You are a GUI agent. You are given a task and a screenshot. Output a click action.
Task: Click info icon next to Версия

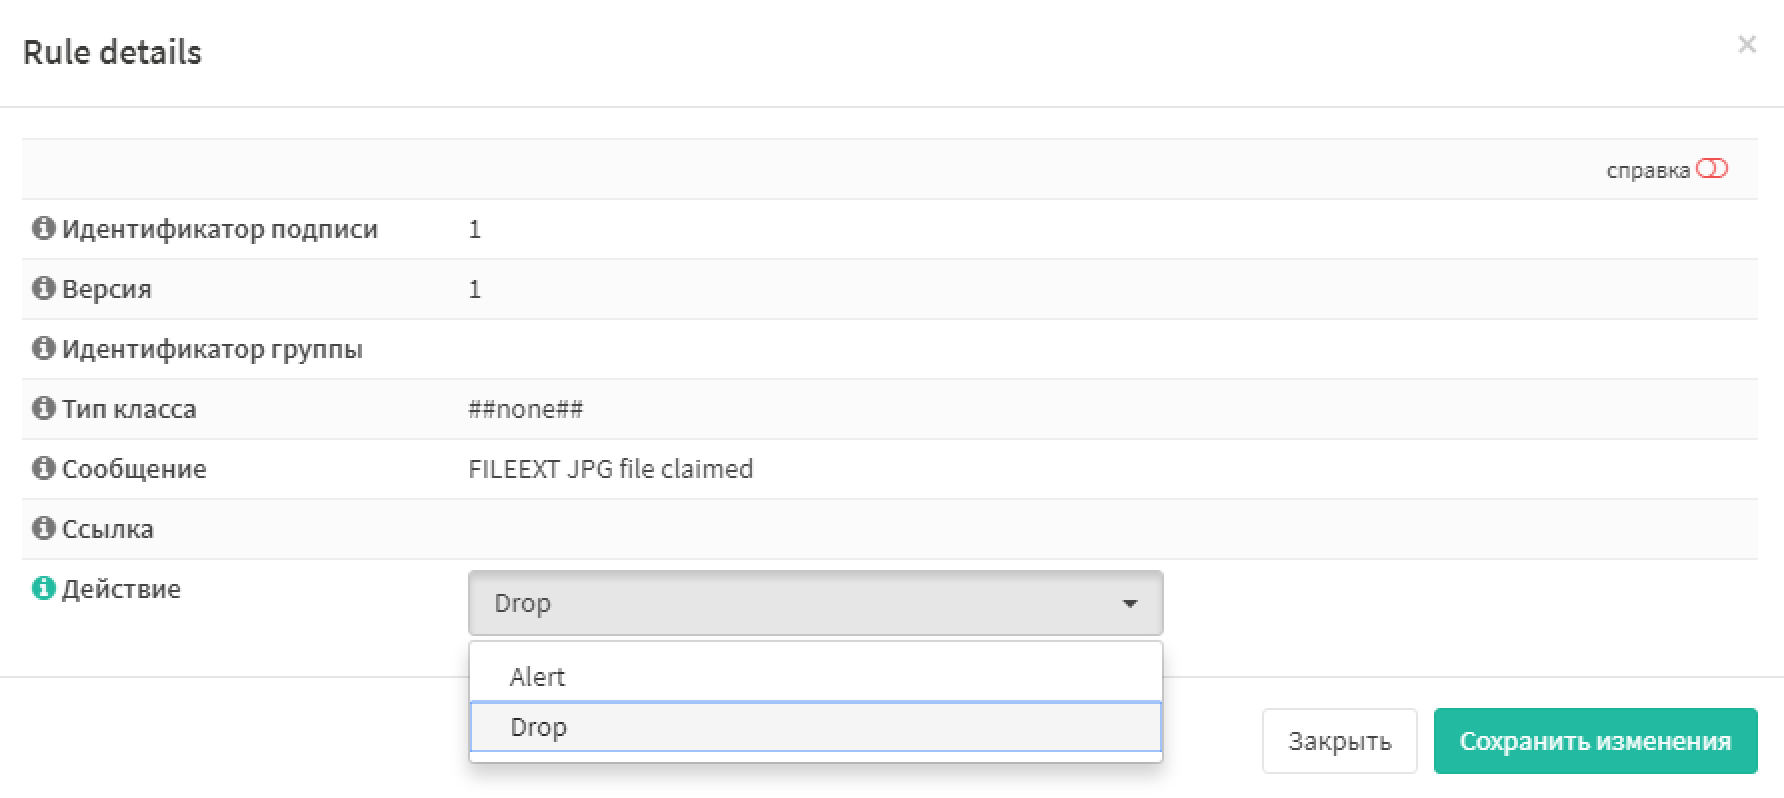click(x=43, y=288)
